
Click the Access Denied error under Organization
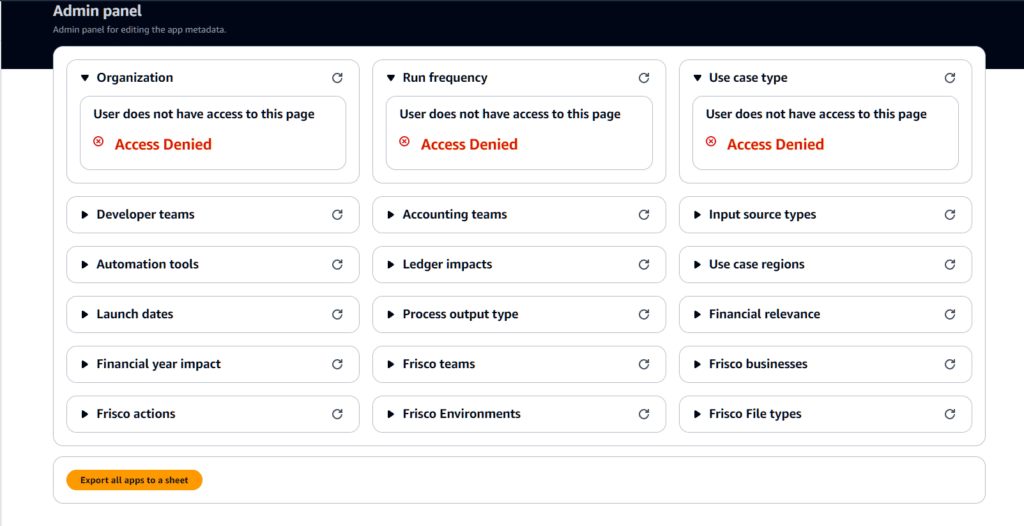tap(163, 144)
